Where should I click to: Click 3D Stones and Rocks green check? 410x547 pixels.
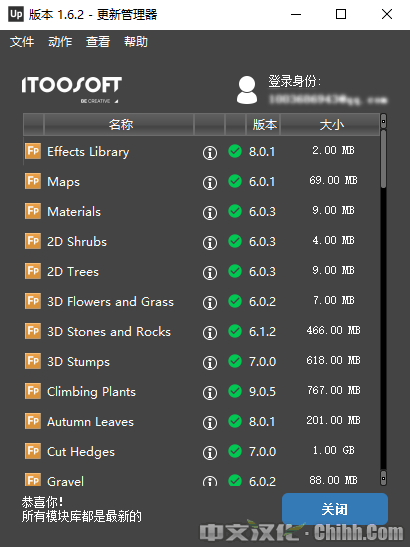235,331
